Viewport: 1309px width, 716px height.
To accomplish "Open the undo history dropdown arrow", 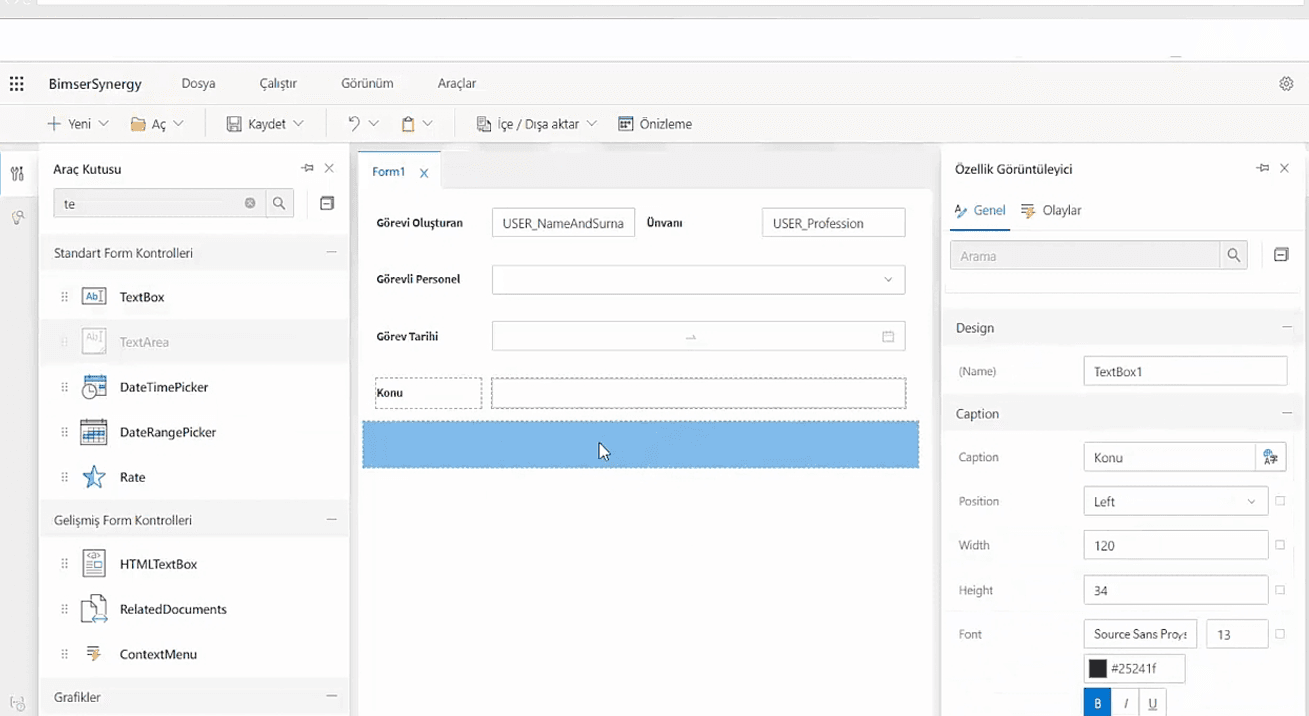I will click(x=374, y=124).
